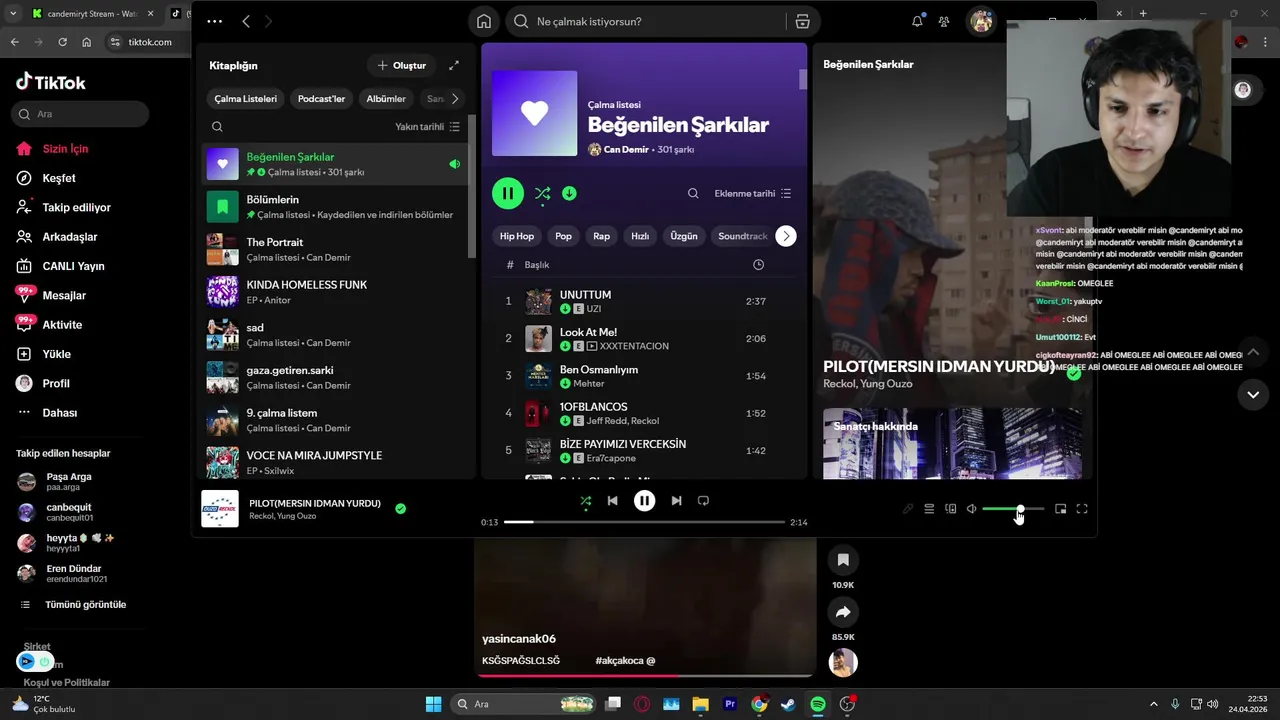Open Connect to a device icon
The width and height of the screenshot is (1280, 720).
(x=950, y=509)
